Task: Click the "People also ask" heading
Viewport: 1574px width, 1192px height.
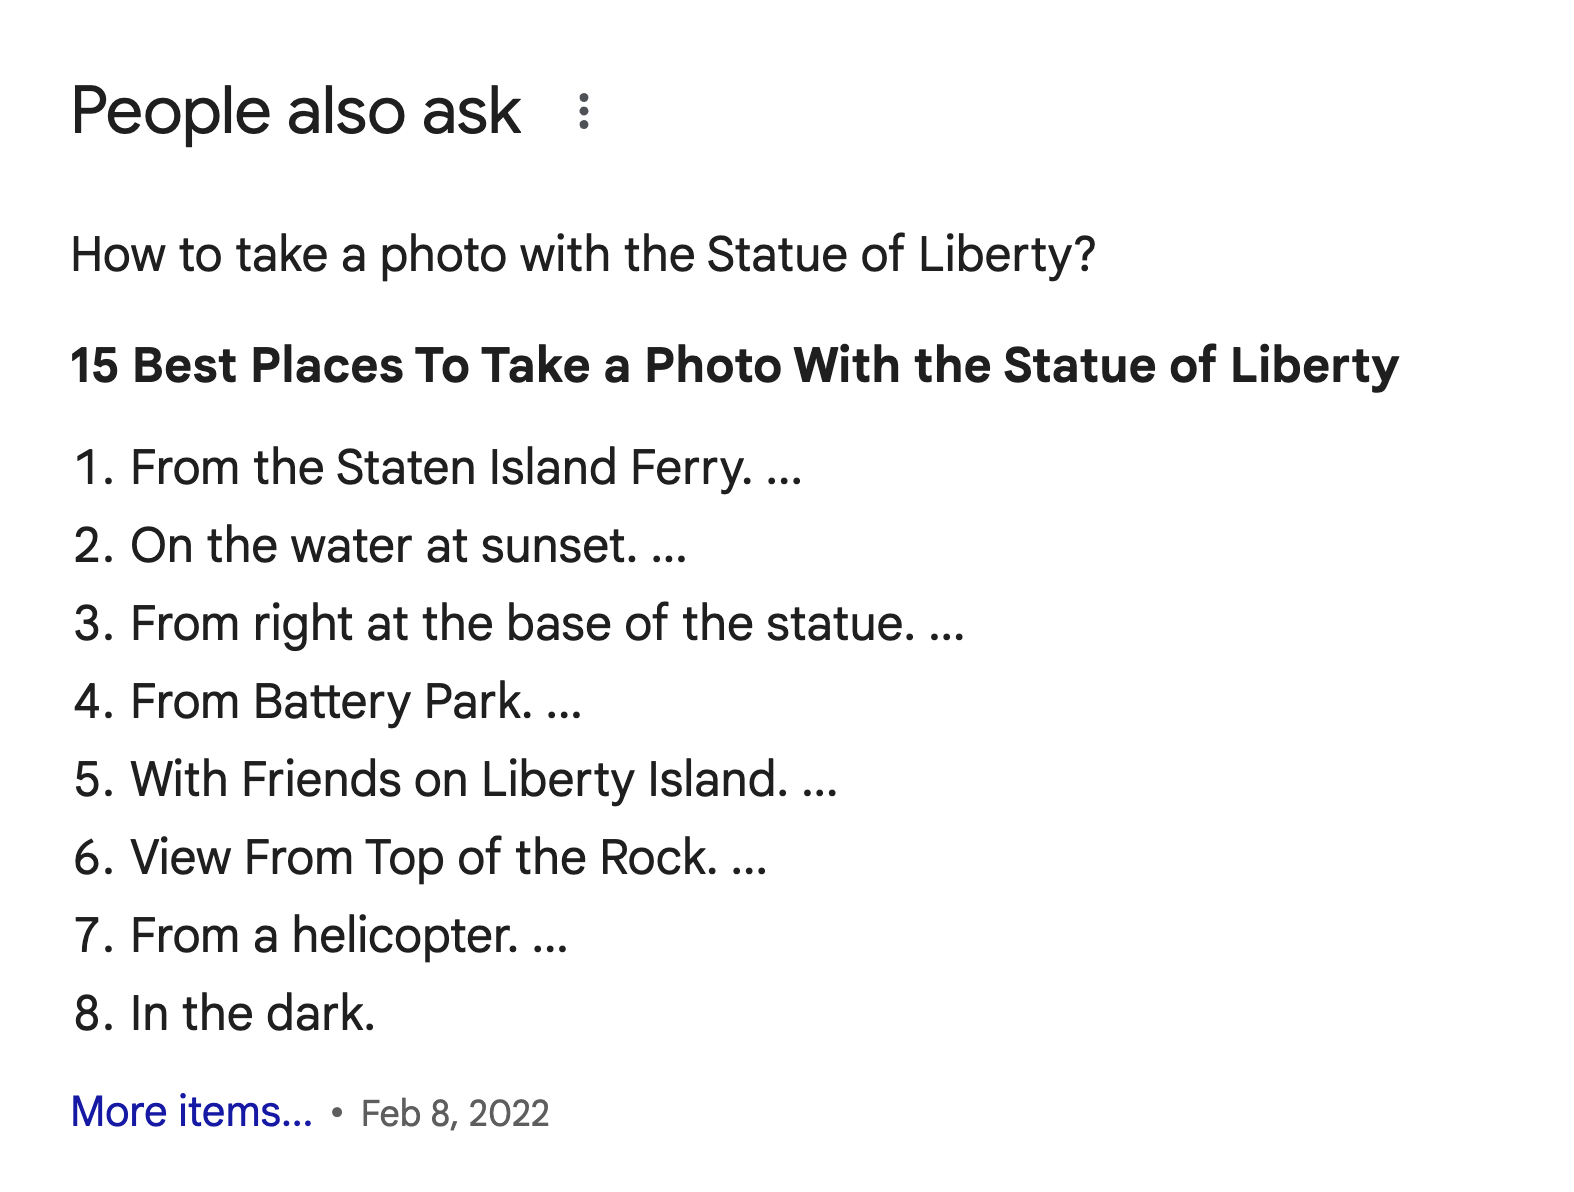Action: click(x=296, y=111)
